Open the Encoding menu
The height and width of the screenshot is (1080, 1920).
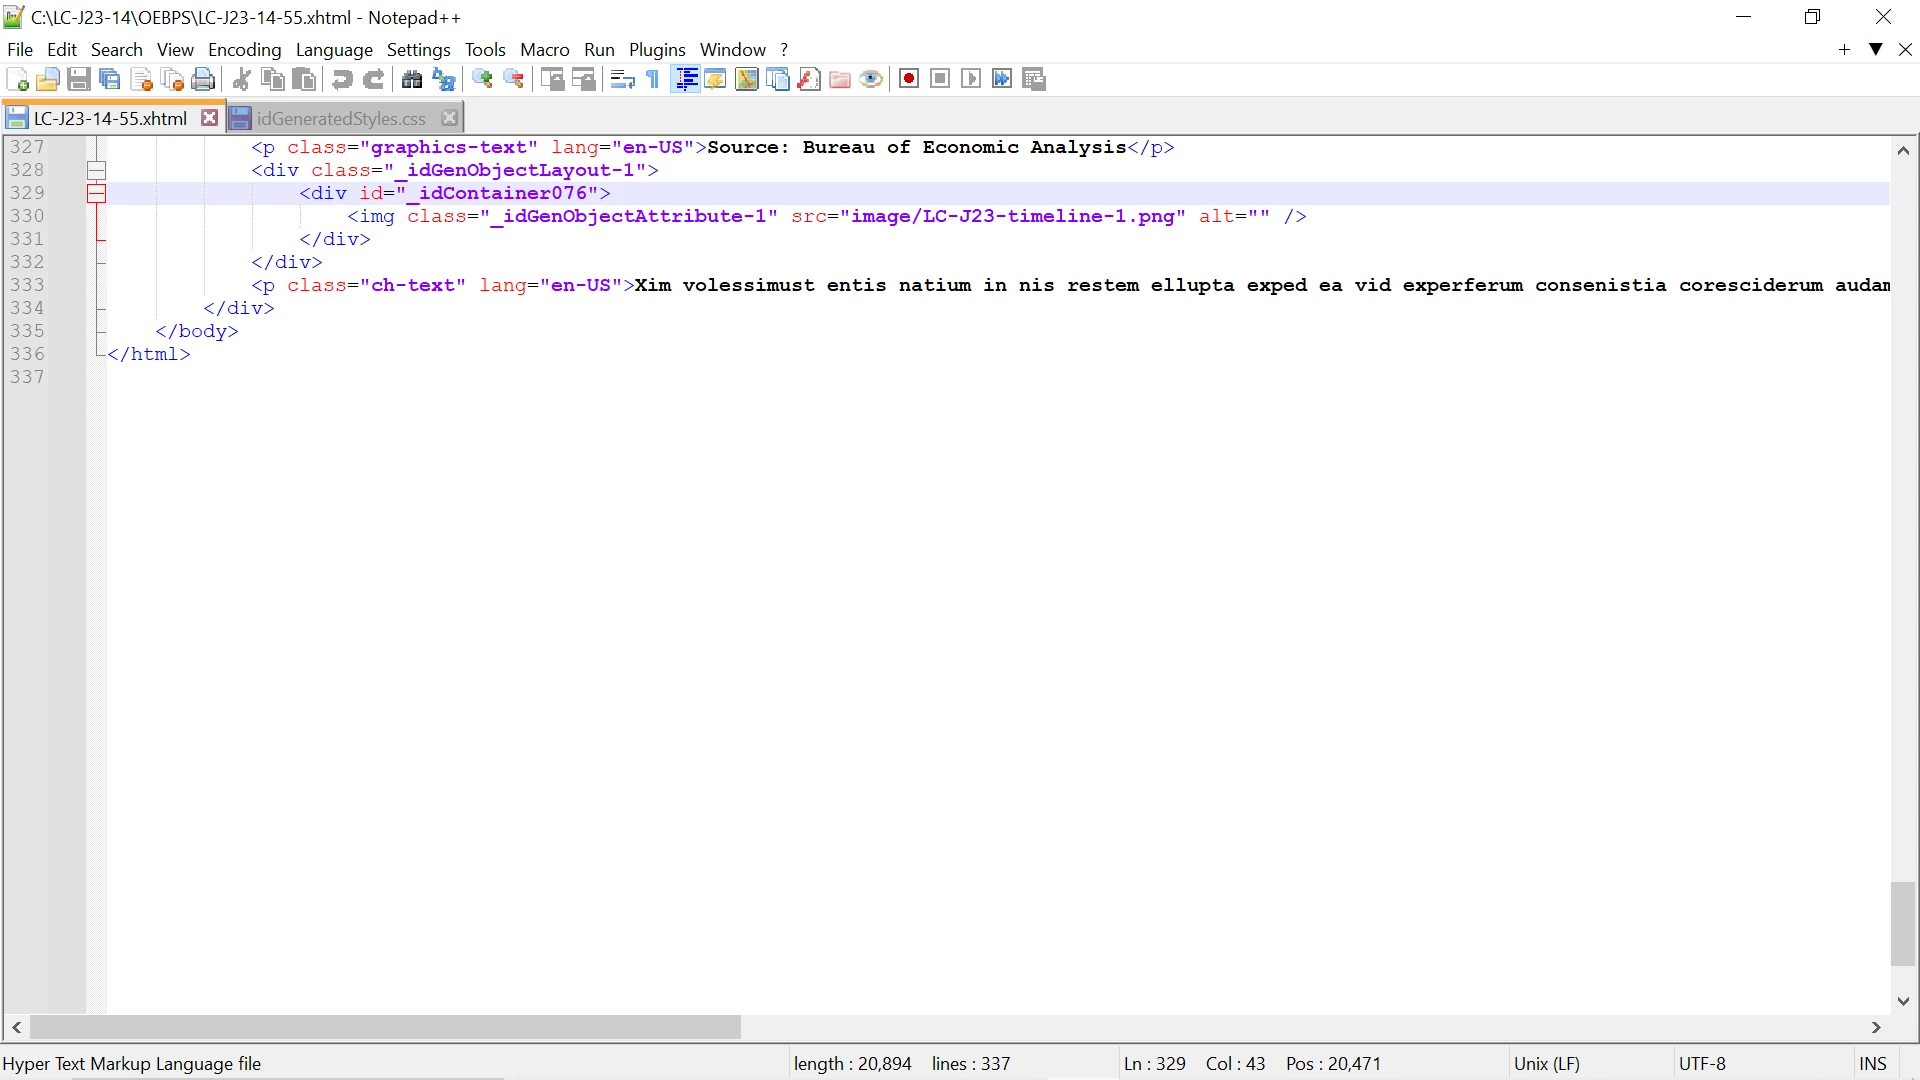pos(244,49)
